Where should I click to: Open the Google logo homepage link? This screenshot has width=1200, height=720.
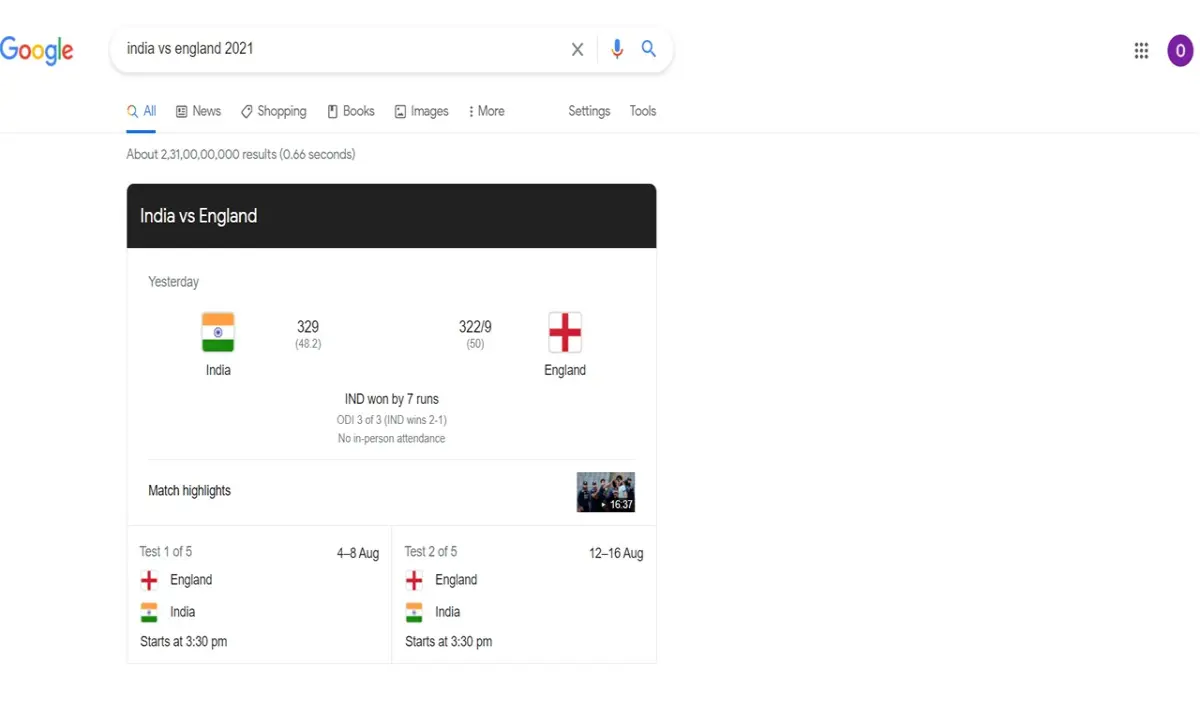pyautogui.click(x=36, y=50)
